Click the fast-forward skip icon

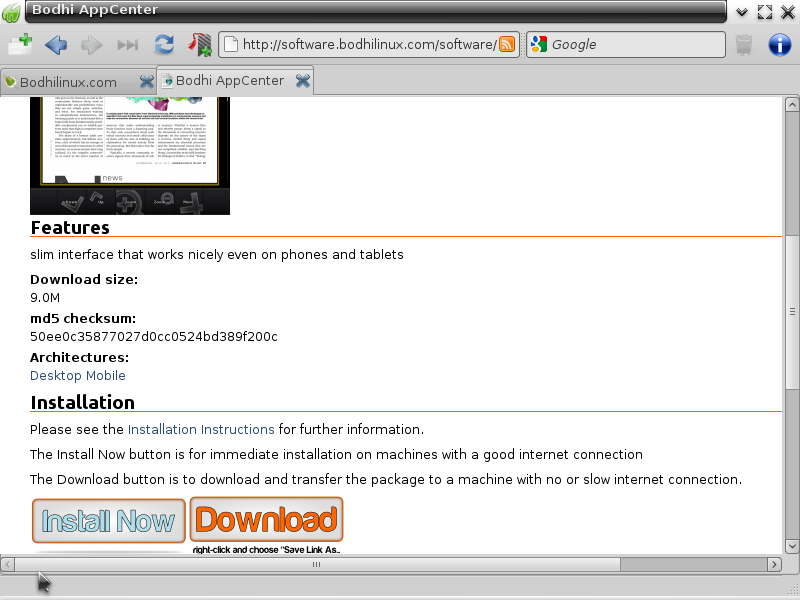click(x=128, y=45)
